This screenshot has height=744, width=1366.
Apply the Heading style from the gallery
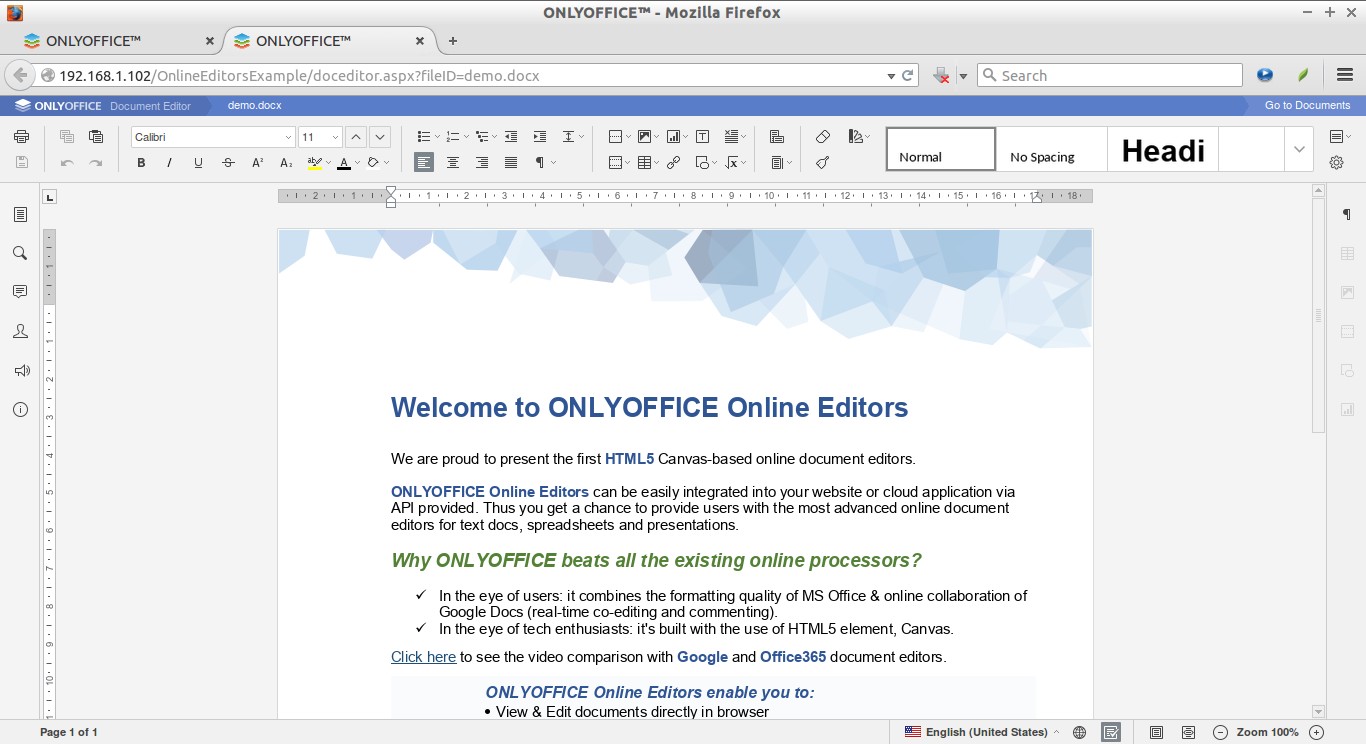(1162, 149)
